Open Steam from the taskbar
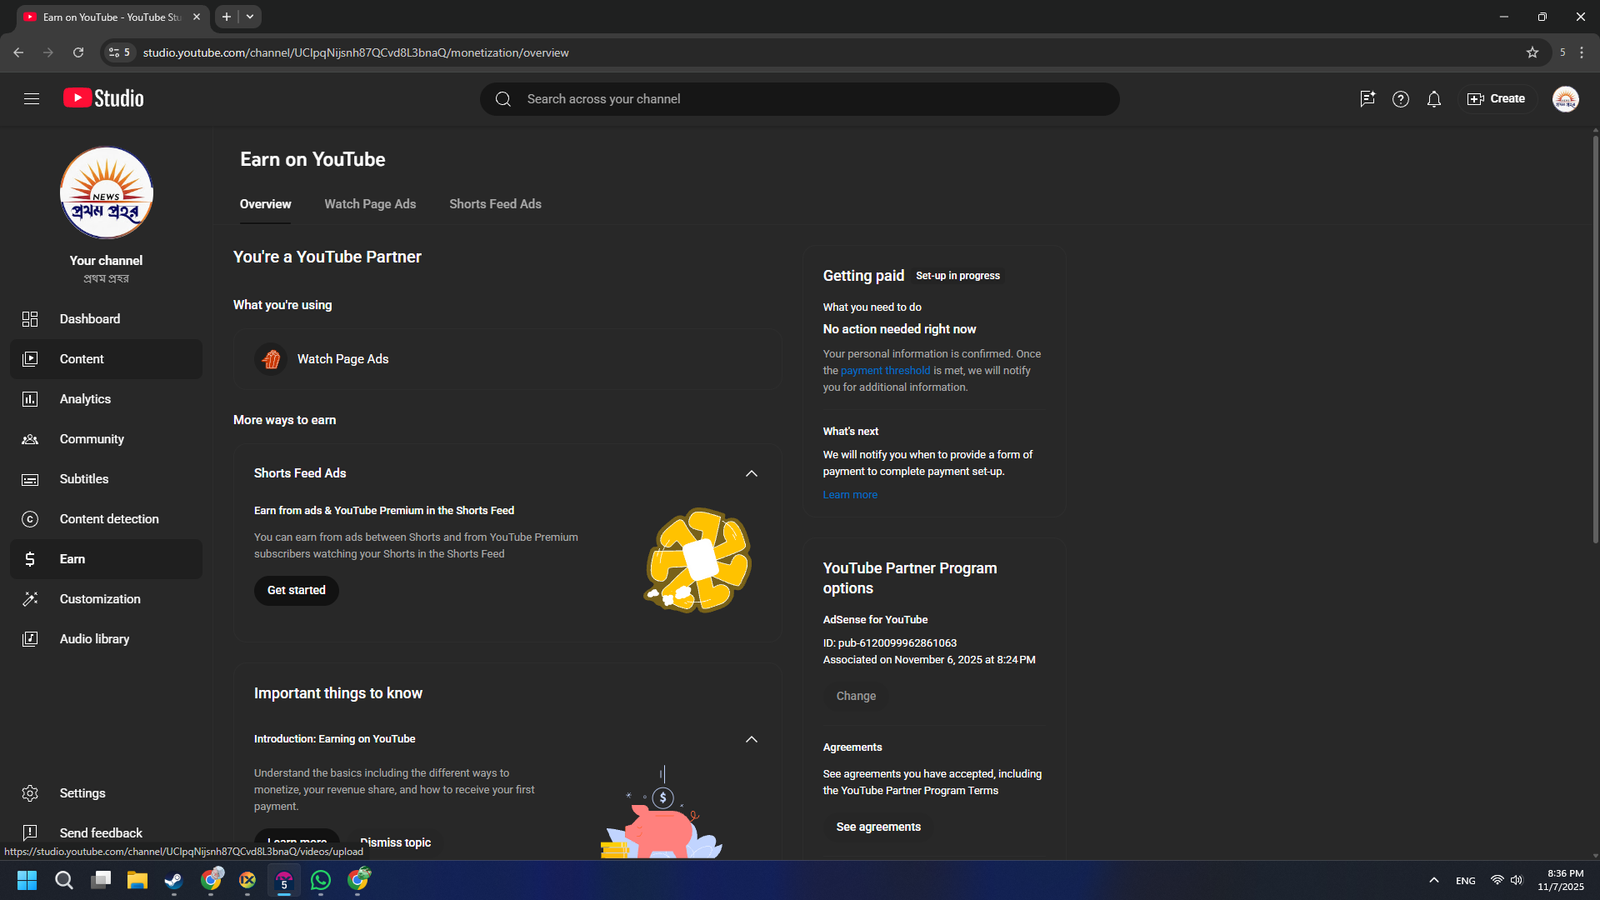The width and height of the screenshot is (1600, 900). [x=174, y=880]
